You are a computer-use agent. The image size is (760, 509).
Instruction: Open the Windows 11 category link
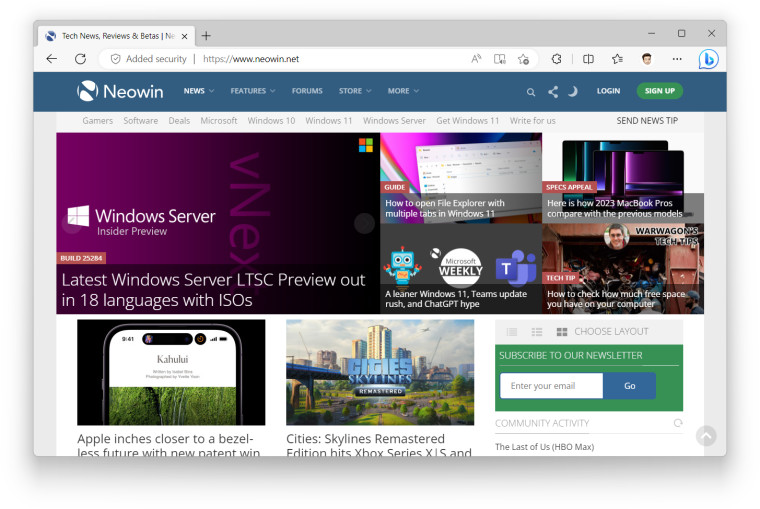pyautogui.click(x=329, y=121)
